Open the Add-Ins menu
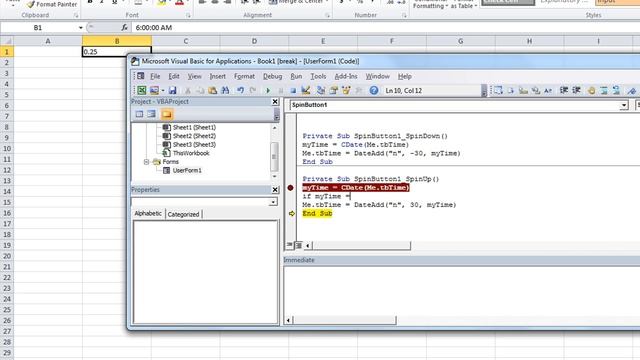This screenshot has height=360, width=640. [346, 76]
